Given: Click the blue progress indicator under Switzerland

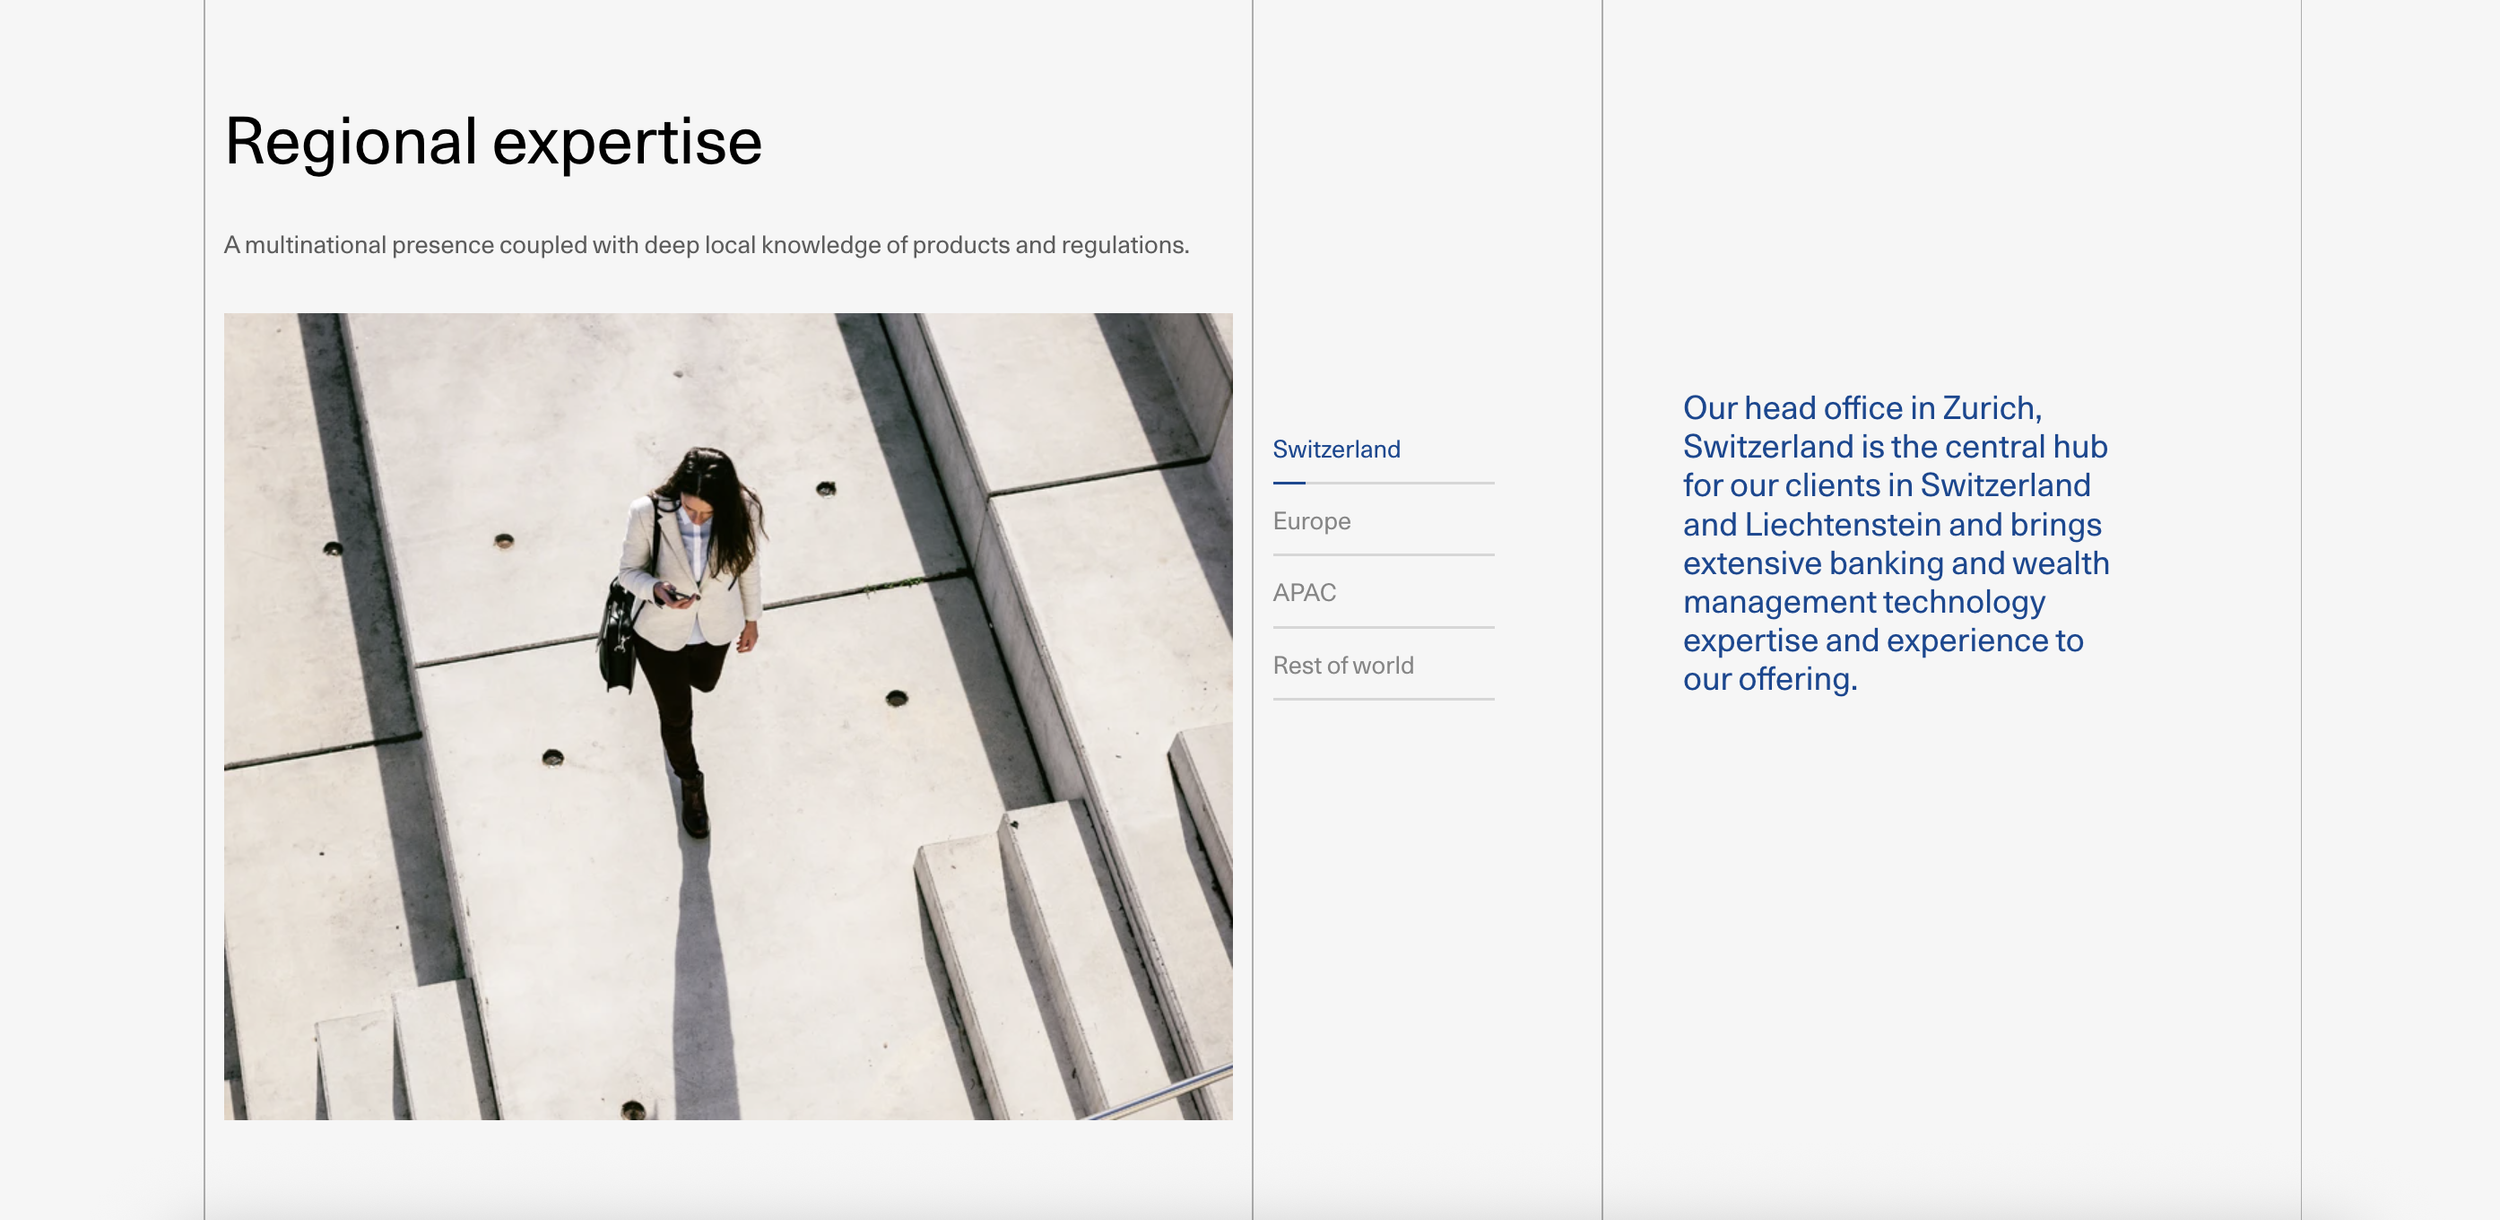Looking at the screenshot, I should 1288,483.
